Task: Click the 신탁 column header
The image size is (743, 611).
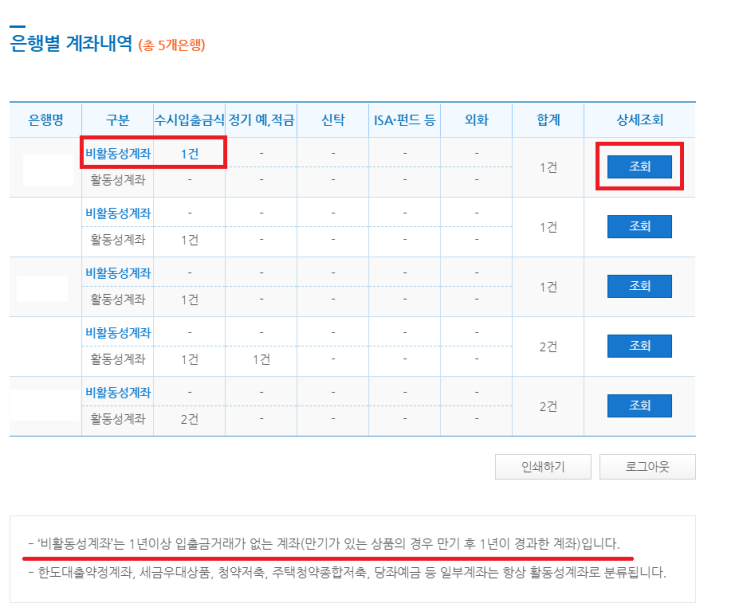Action: coord(333,120)
